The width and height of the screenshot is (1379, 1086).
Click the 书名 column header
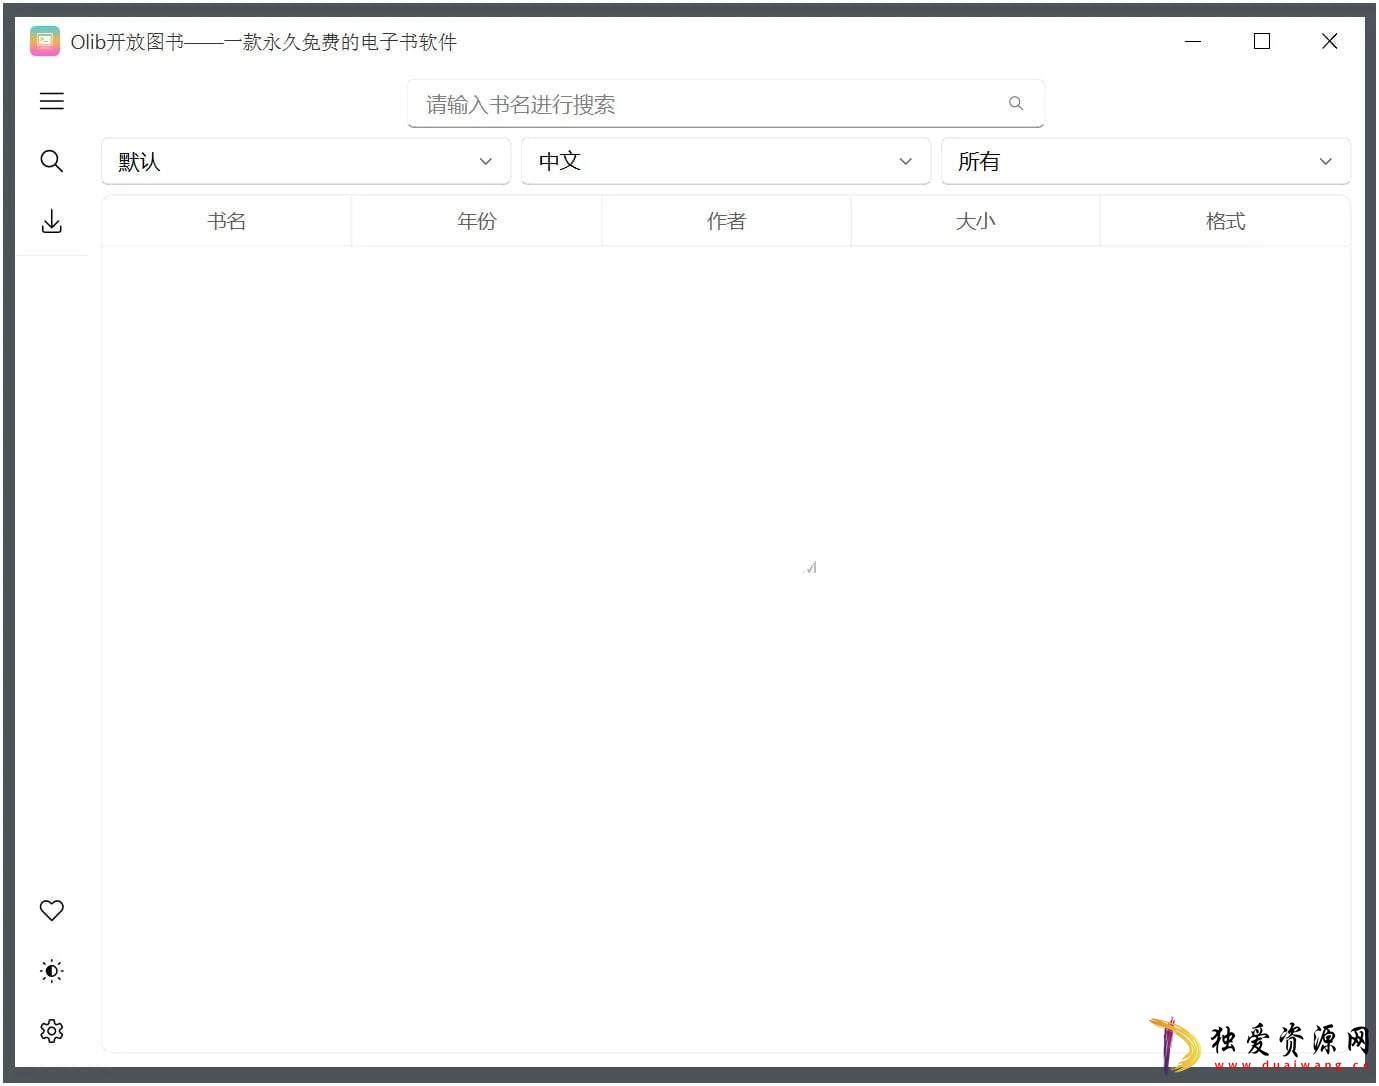(227, 221)
